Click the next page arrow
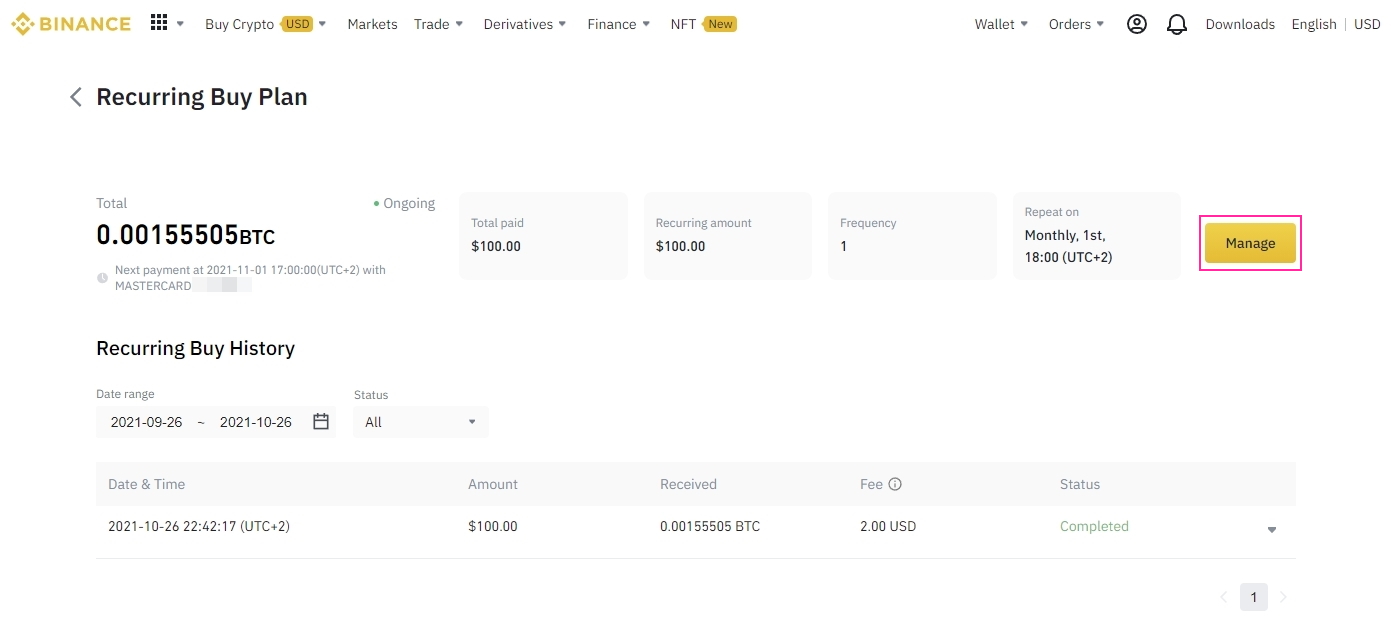The height and width of the screenshot is (620, 1391). coord(1283,597)
